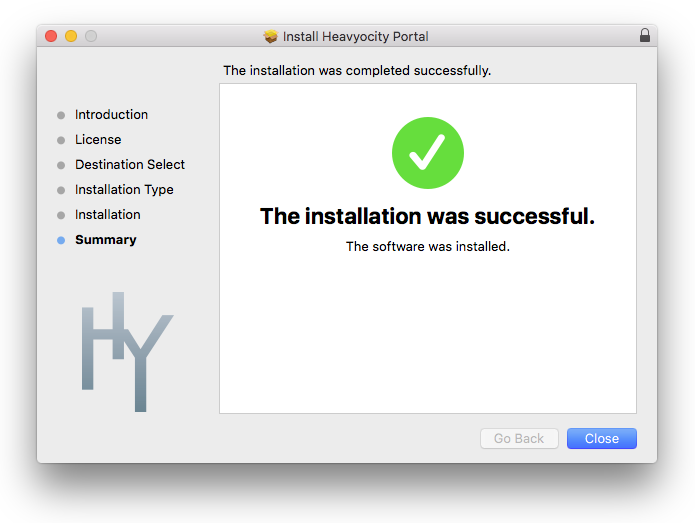695x523 pixels.
Task: Click the Heavyocity HY logo
Action: [127, 351]
